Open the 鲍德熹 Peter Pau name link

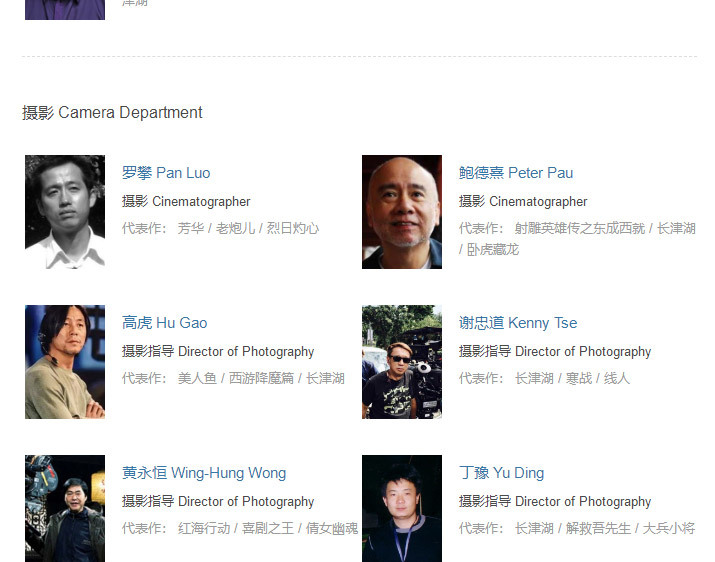pyautogui.click(x=515, y=173)
